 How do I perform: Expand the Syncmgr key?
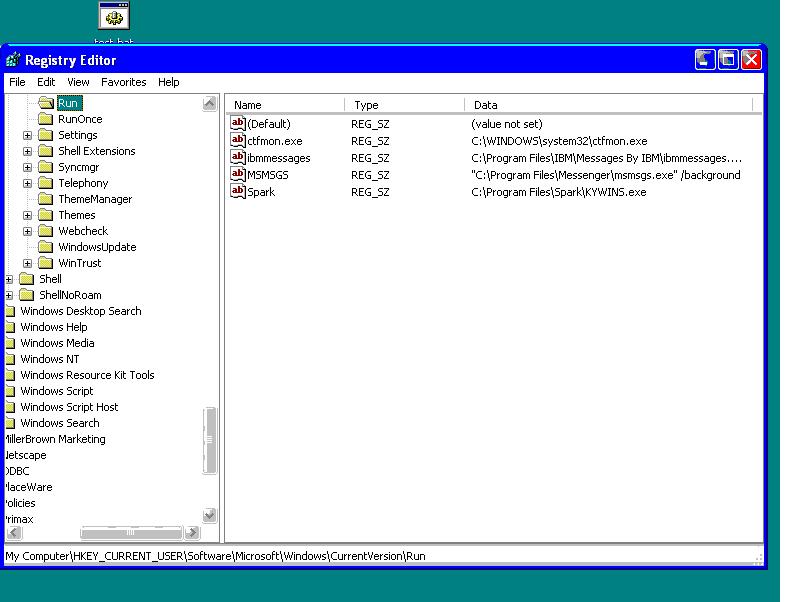(28, 167)
